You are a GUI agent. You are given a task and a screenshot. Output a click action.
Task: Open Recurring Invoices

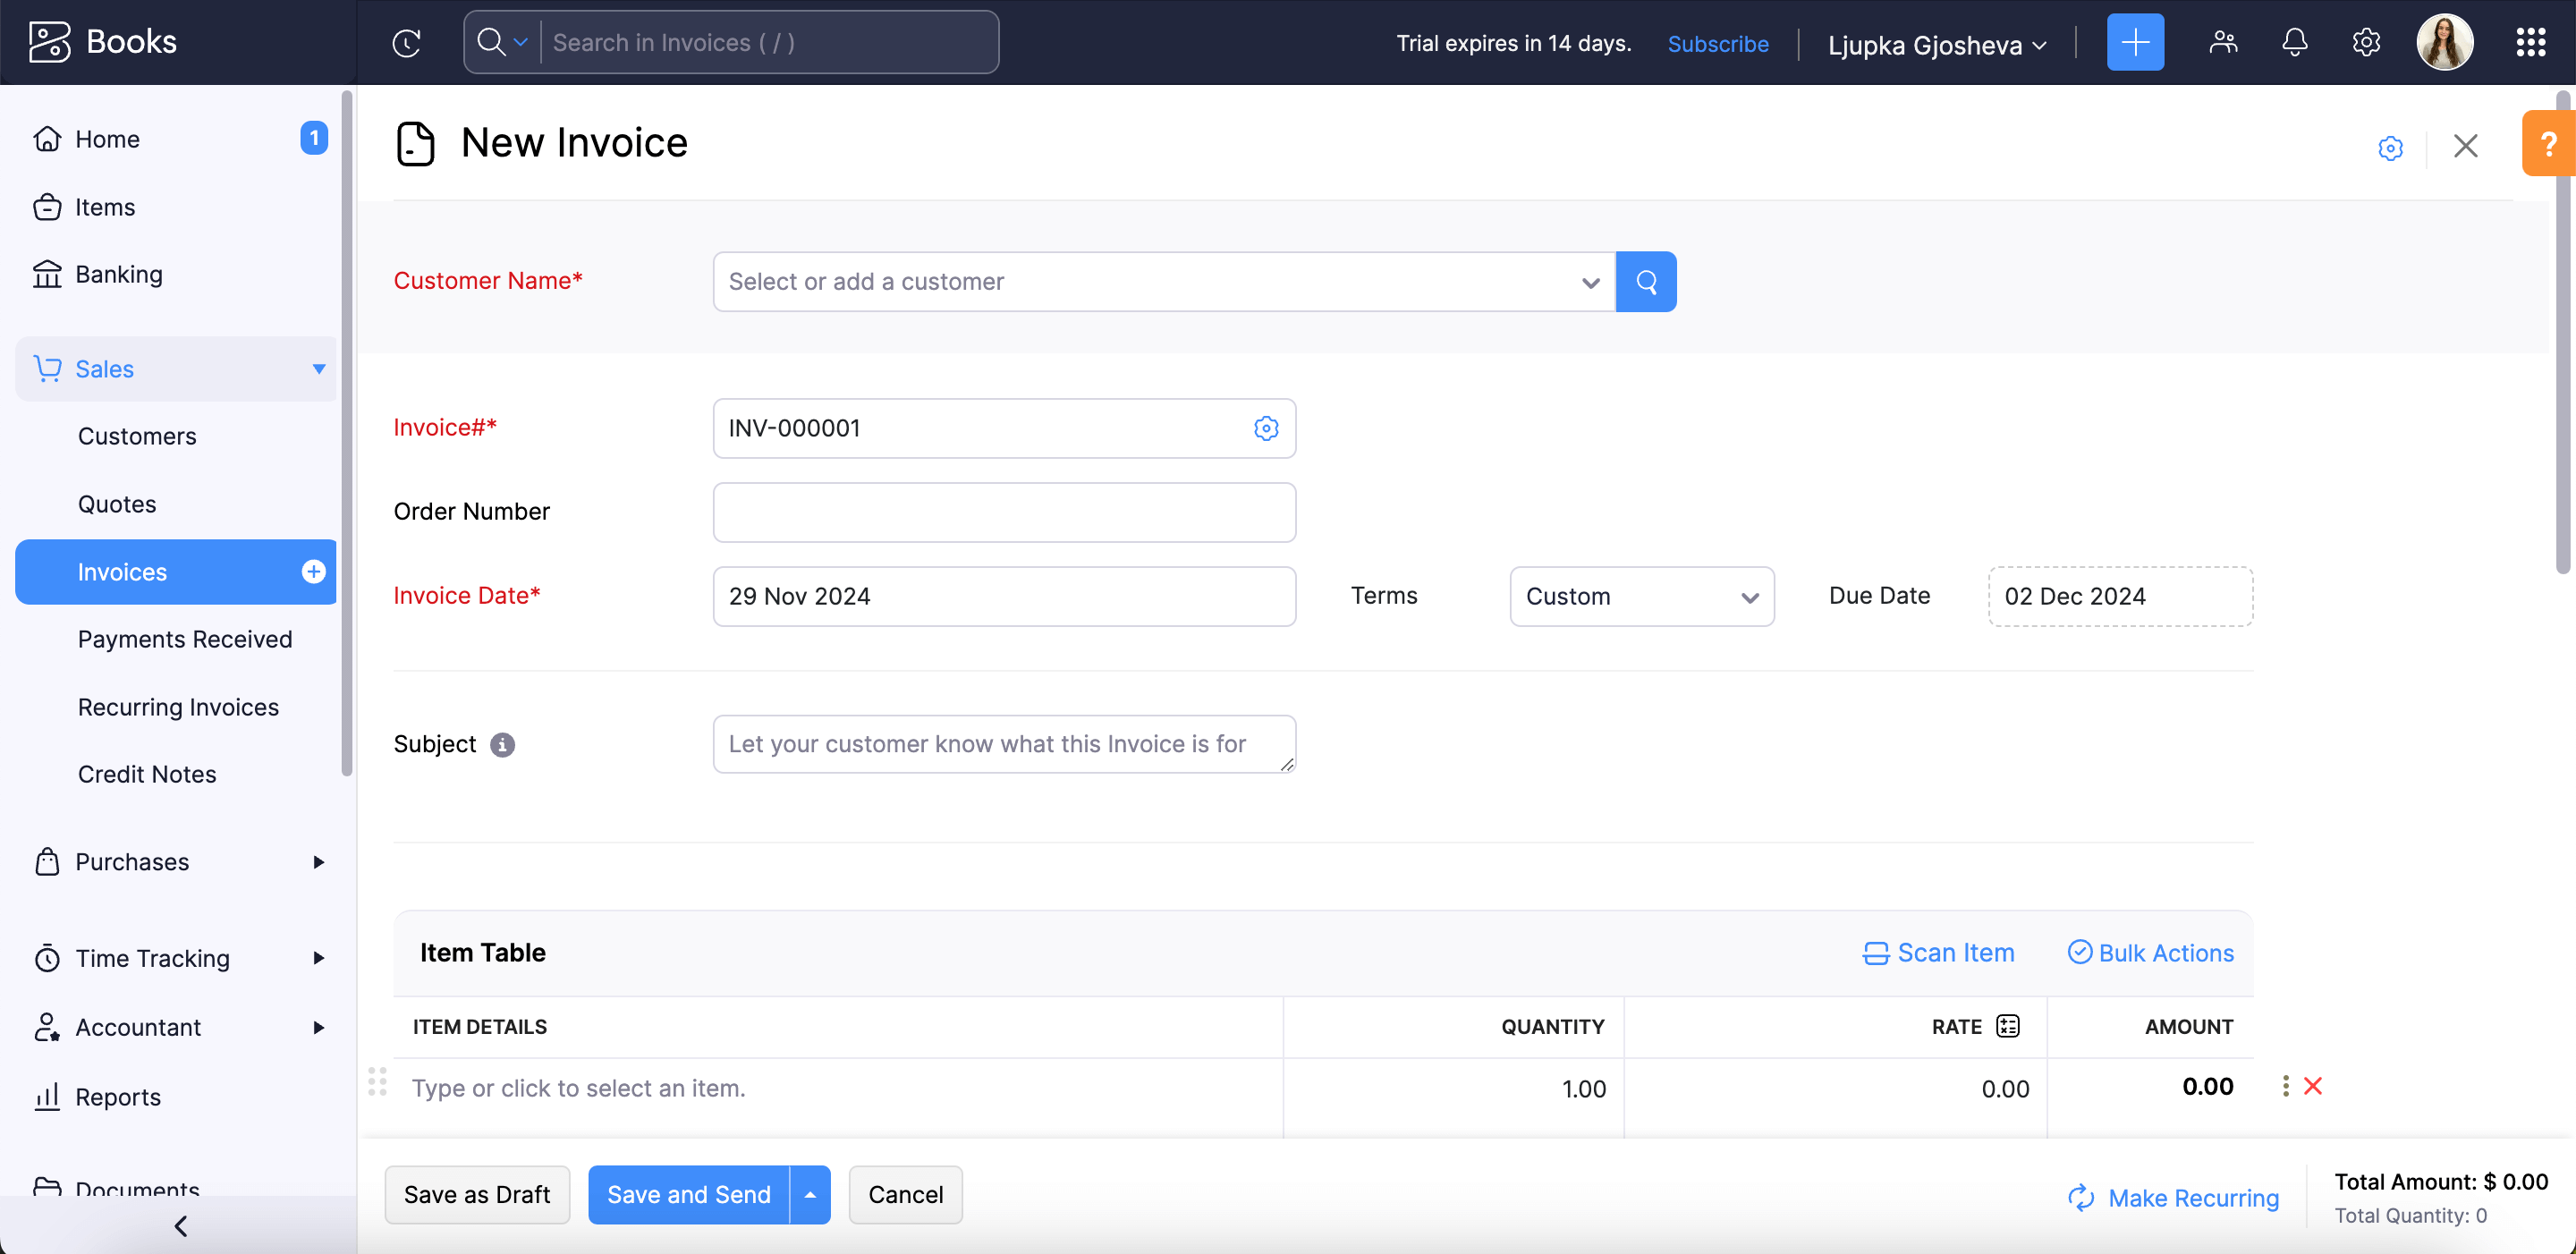(178, 707)
